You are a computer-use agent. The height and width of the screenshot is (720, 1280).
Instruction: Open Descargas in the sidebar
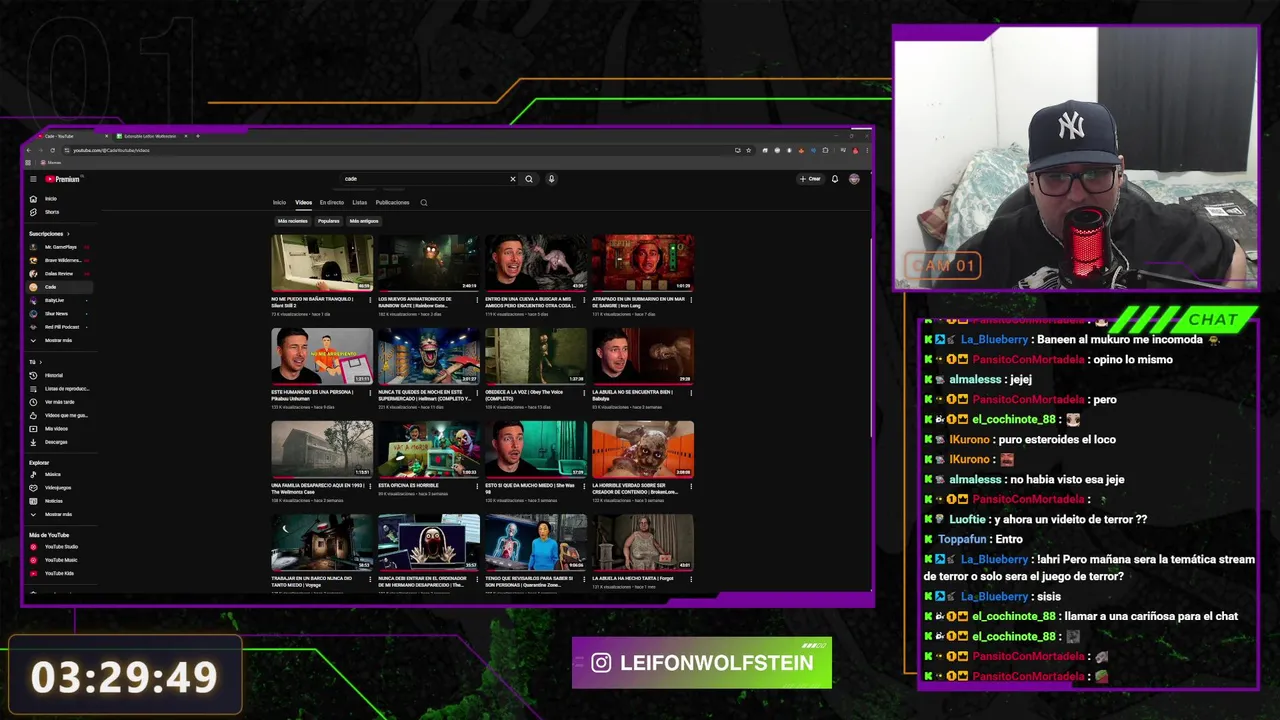[x=60, y=442]
